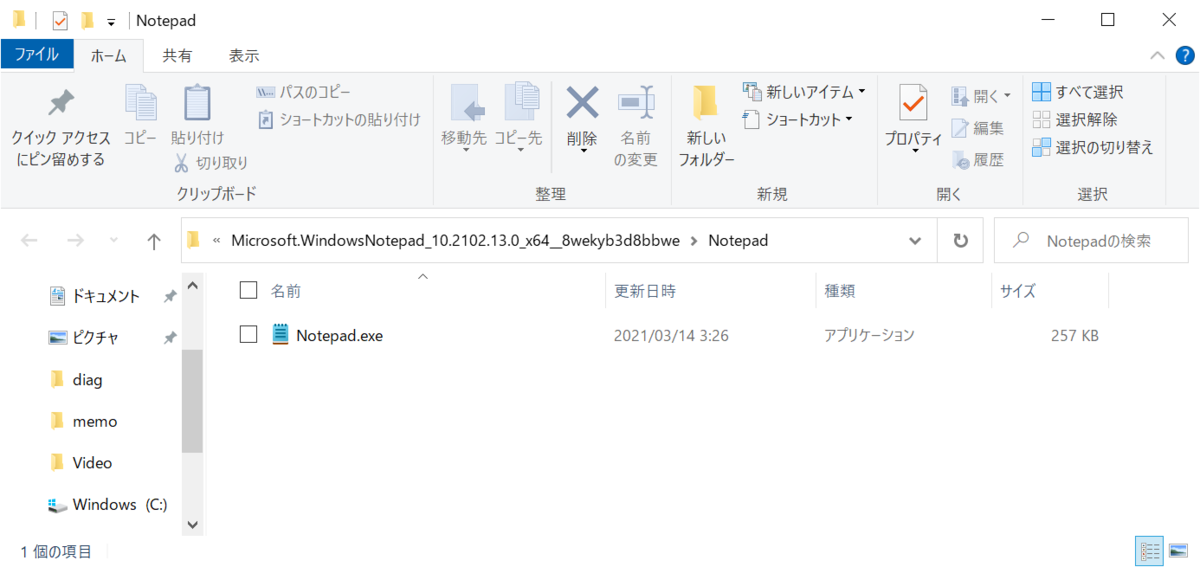Choose Copy path (パスのコピー)
This screenshot has height=567, width=1200.
(303, 92)
